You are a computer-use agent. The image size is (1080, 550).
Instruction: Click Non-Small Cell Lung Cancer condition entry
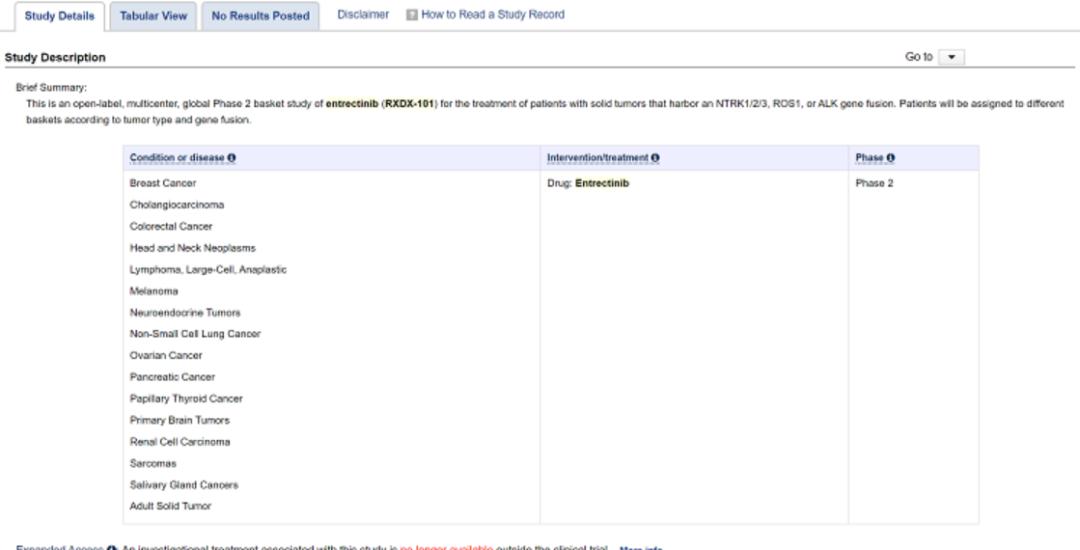(x=195, y=334)
